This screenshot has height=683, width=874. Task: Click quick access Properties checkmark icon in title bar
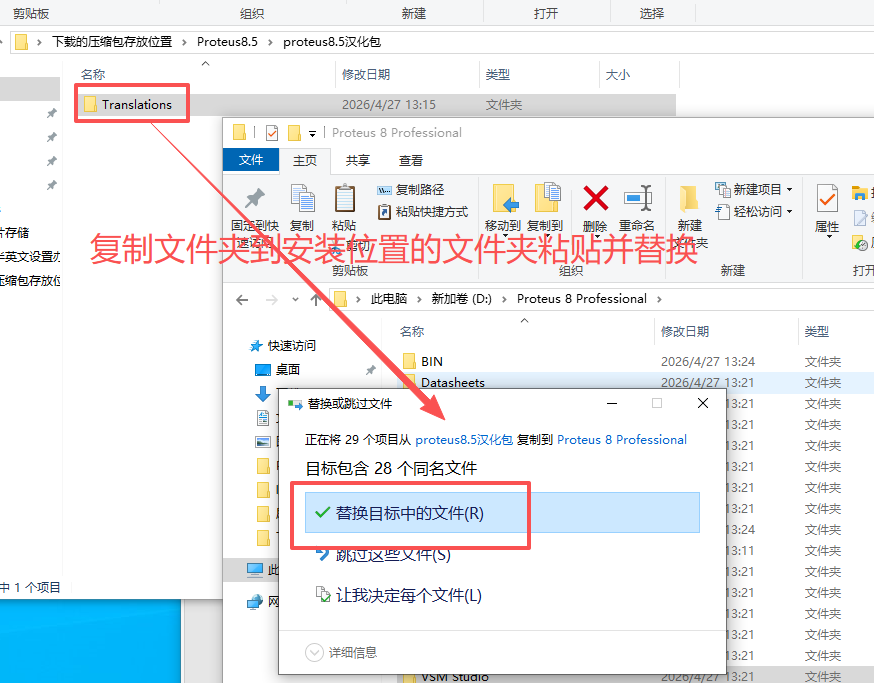(x=272, y=133)
